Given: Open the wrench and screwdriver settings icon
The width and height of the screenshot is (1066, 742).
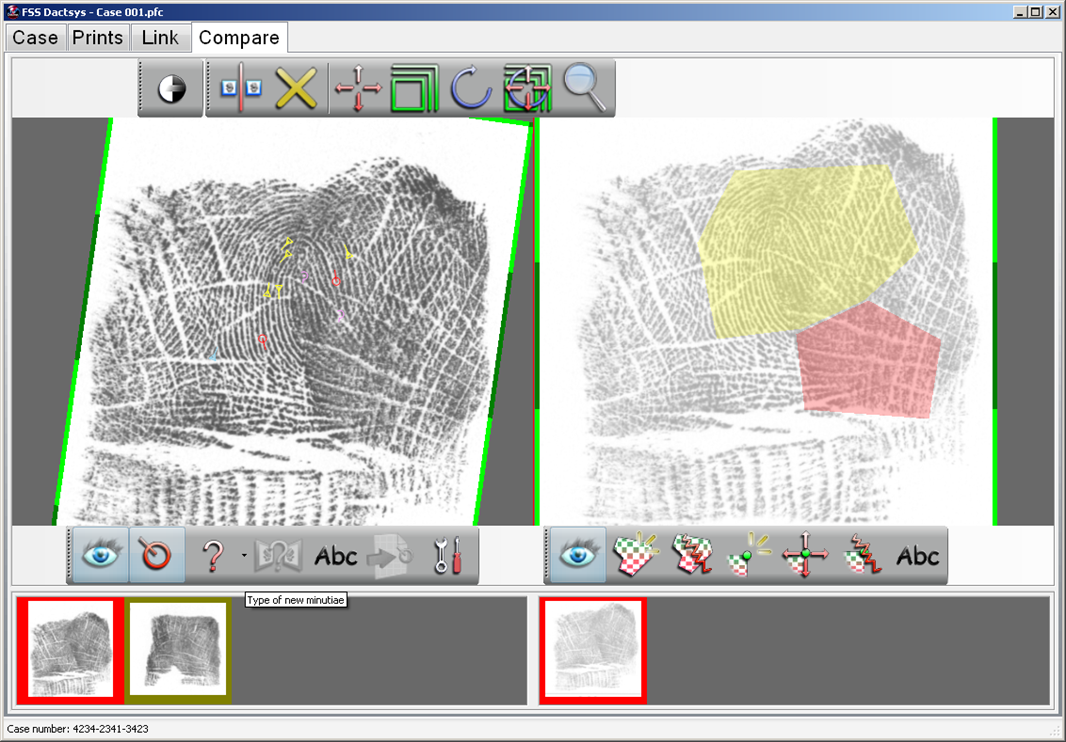Looking at the screenshot, I should click(x=448, y=556).
